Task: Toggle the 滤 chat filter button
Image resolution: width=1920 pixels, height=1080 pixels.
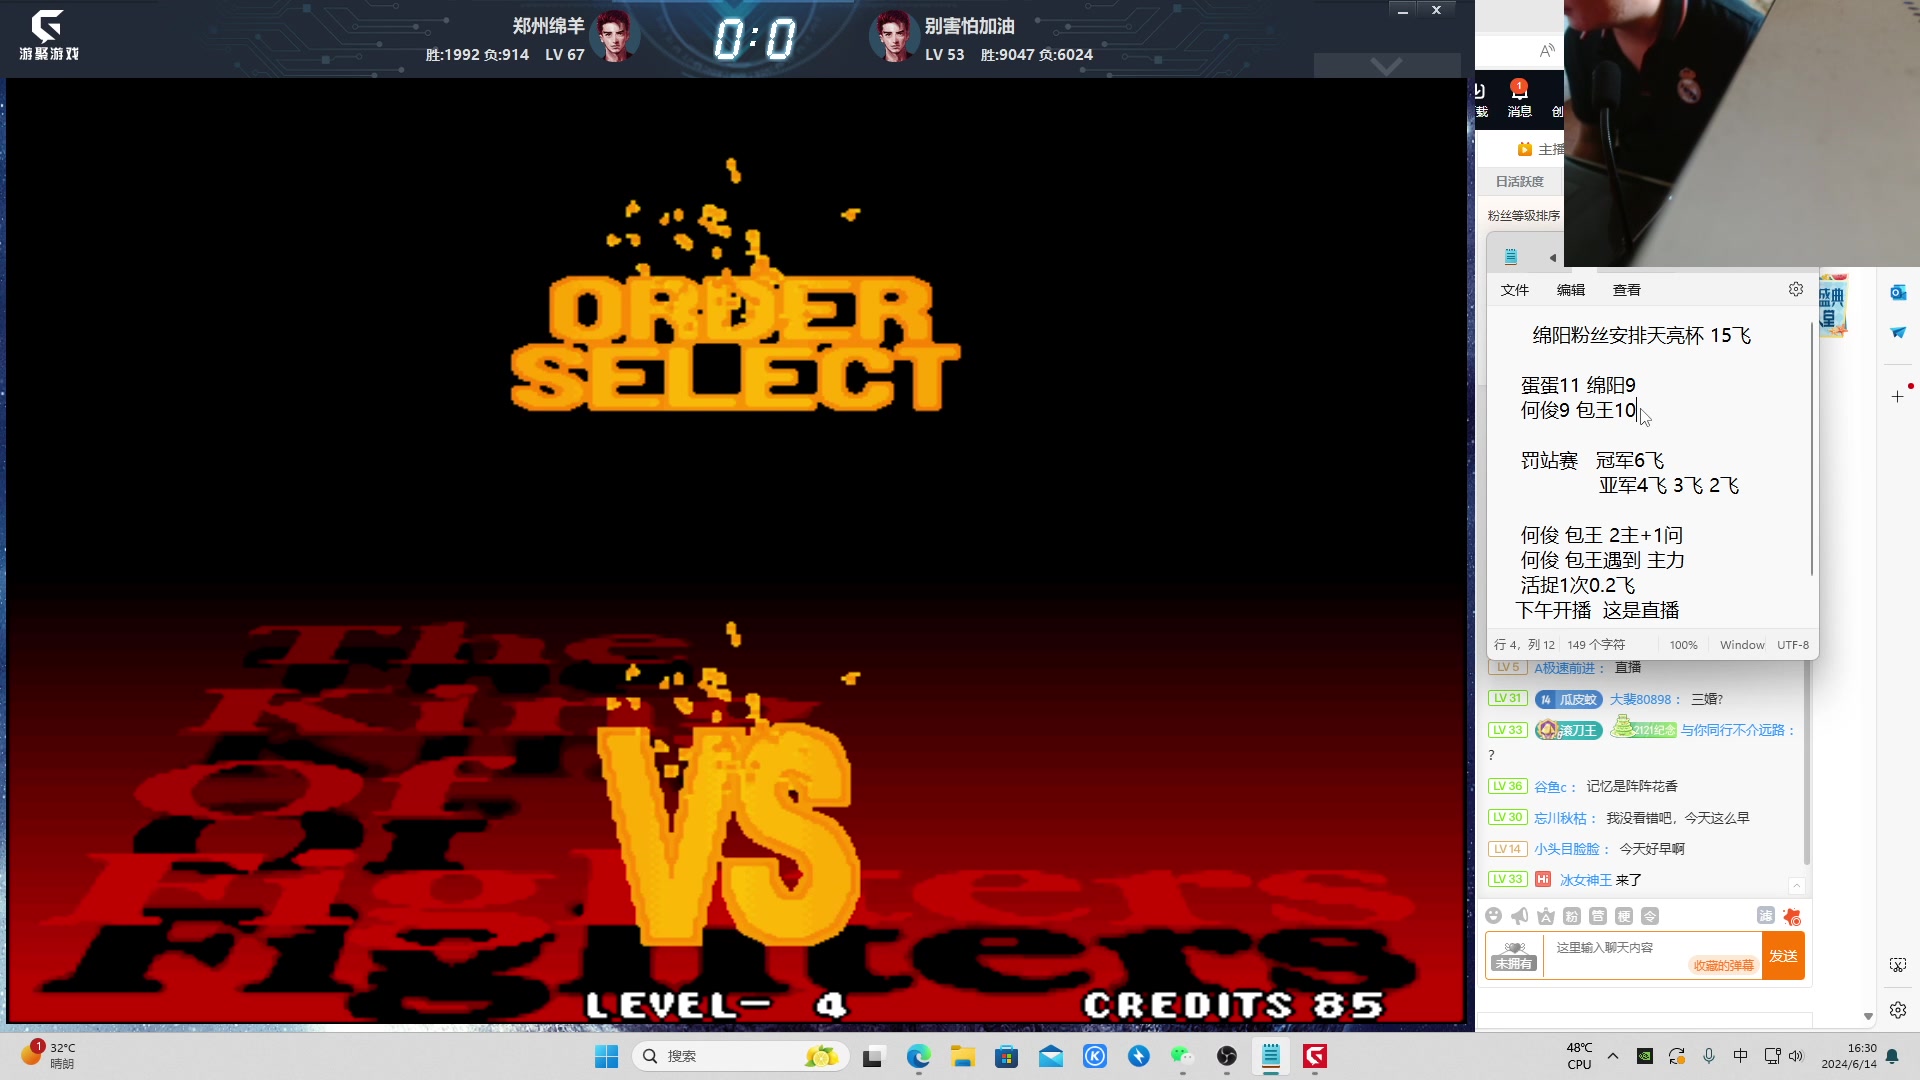Action: pyautogui.click(x=1765, y=915)
